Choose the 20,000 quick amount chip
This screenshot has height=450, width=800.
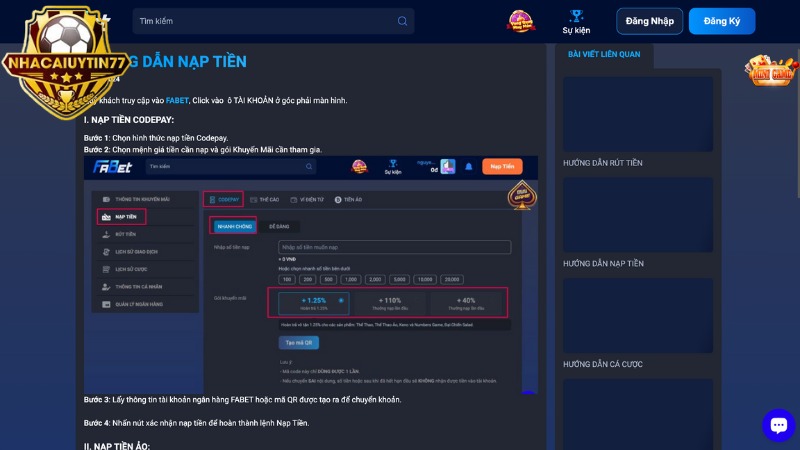[x=452, y=280]
